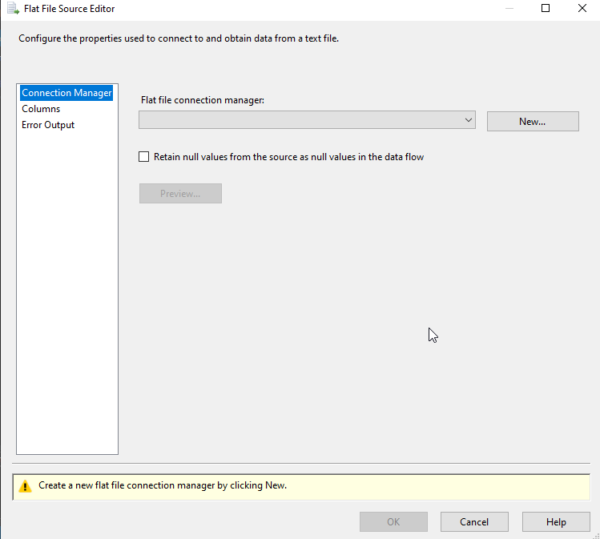The height and width of the screenshot is (539, 600).
Task: Click the OK button
Action: click(393, 522)
